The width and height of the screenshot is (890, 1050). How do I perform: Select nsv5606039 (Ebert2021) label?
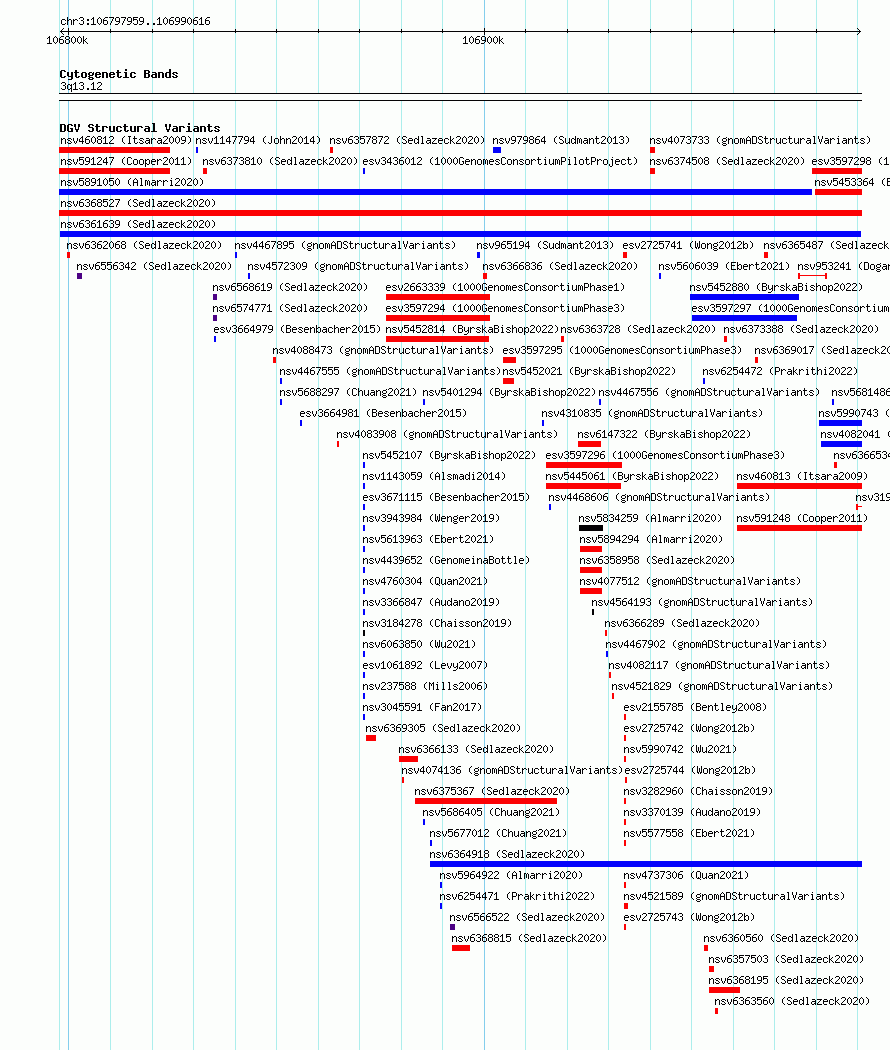pyautogui.click(x=724, y=267)
